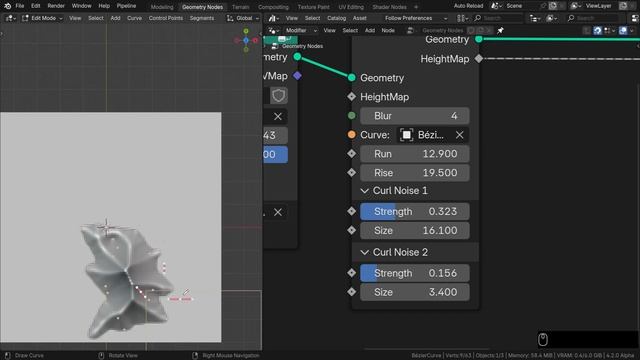Switch to the Modeling workspace tab
The image size is (640, 360).
coord(162,7)
